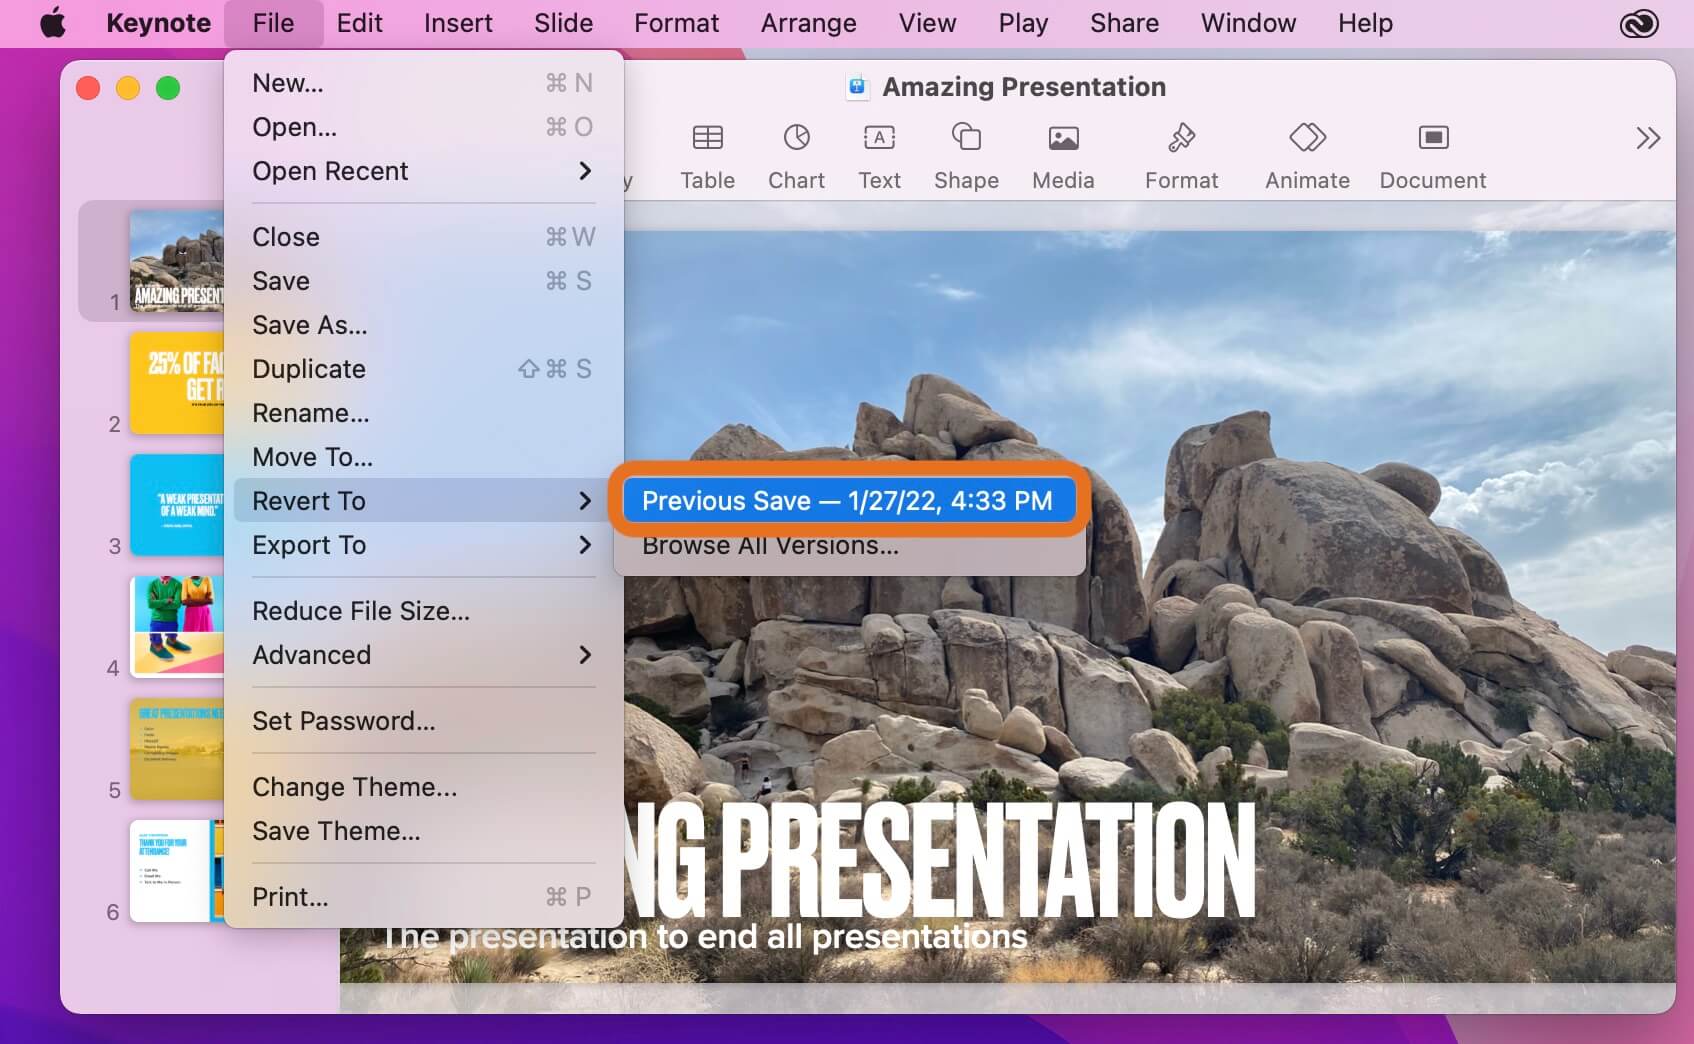This screenshot has height=1044, width=1694.
Task: Expand the Export To submenu
Action: [423, 545]
